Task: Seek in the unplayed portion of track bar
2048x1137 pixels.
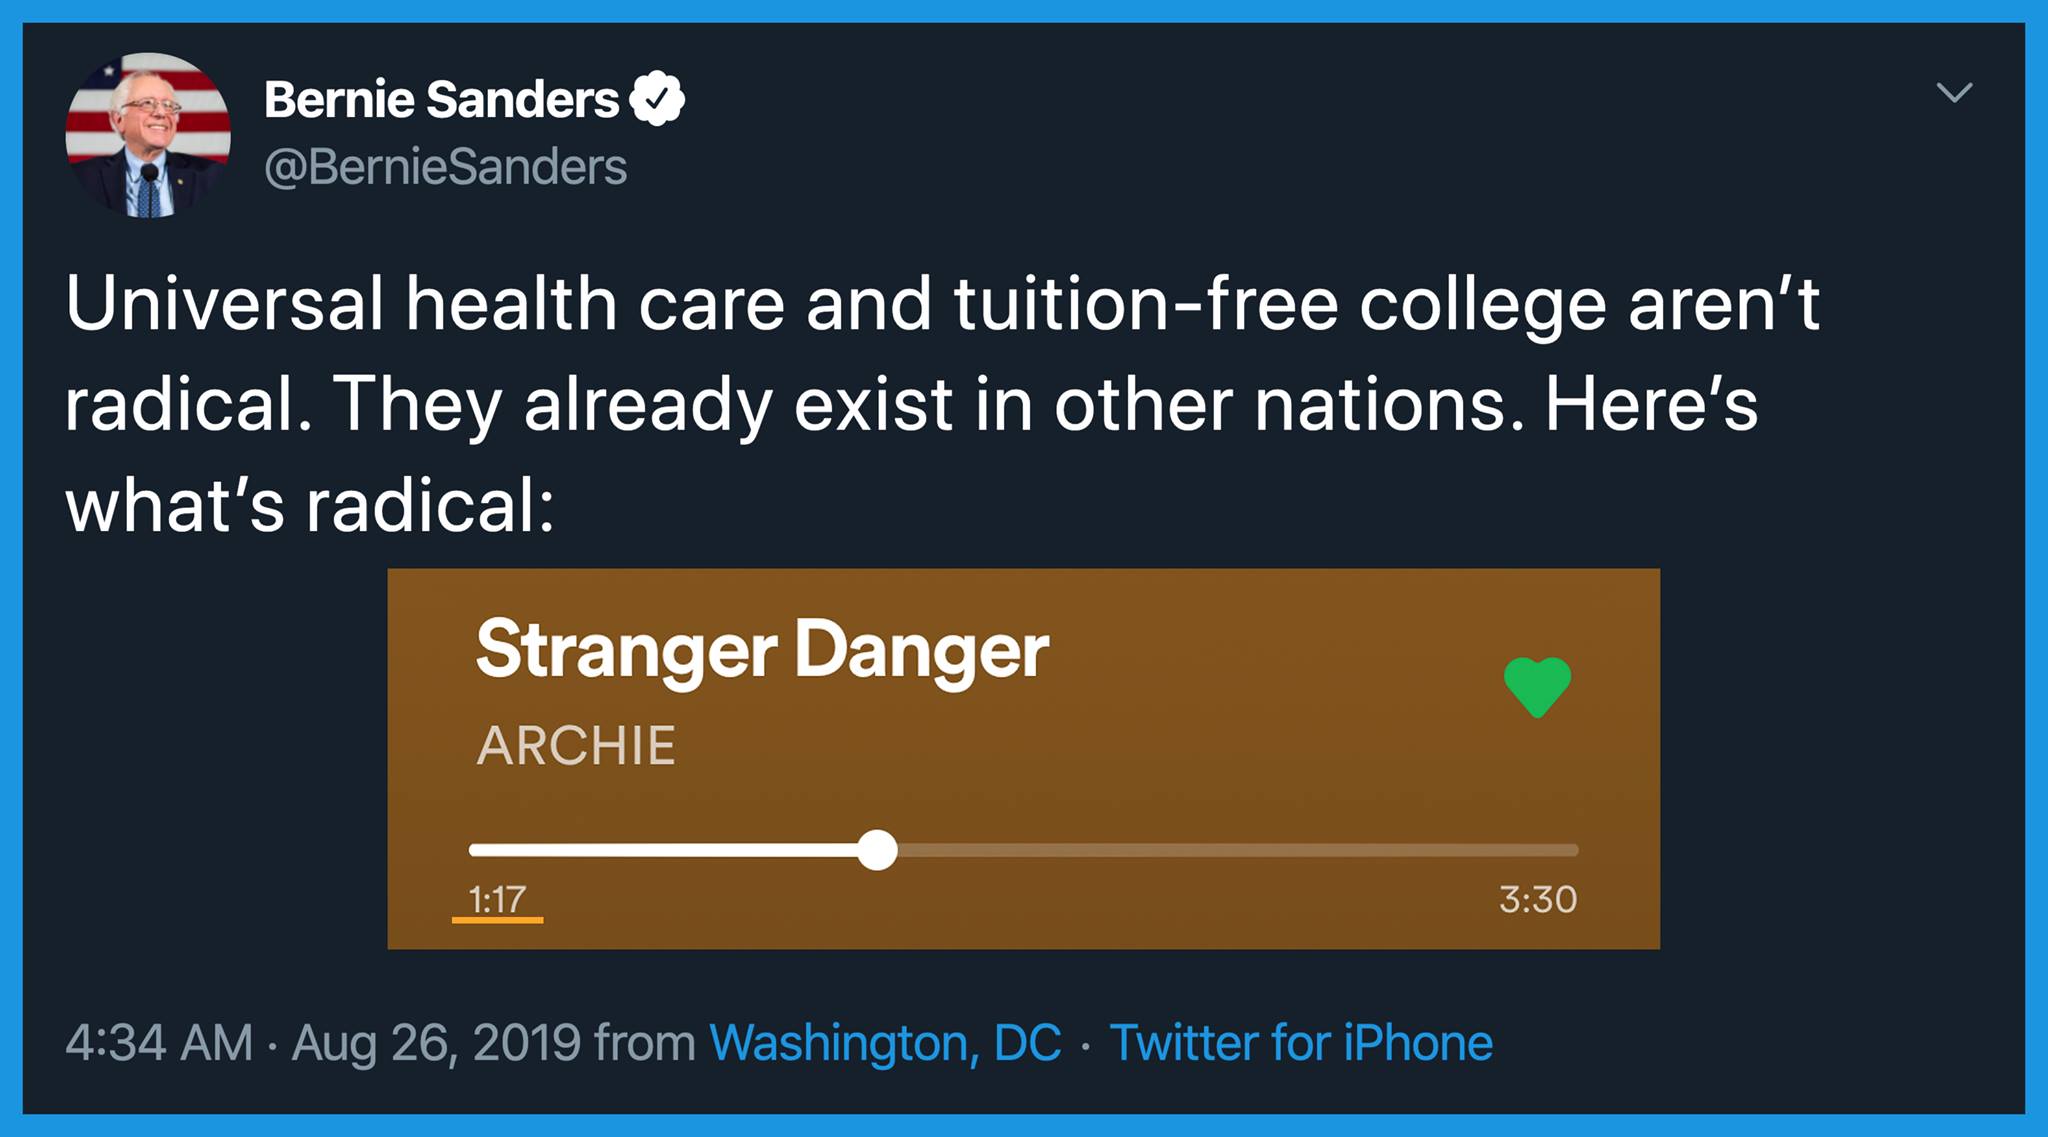Action: click(1238, 850)
